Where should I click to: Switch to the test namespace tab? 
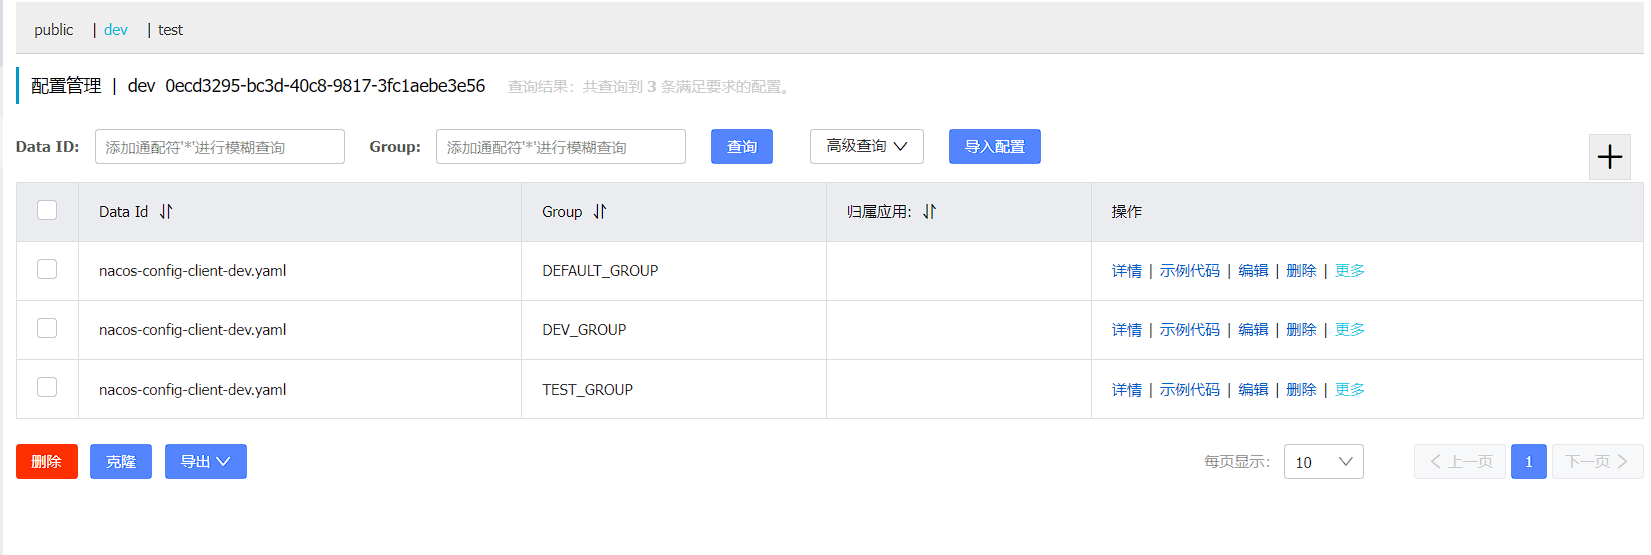point(170,30)
